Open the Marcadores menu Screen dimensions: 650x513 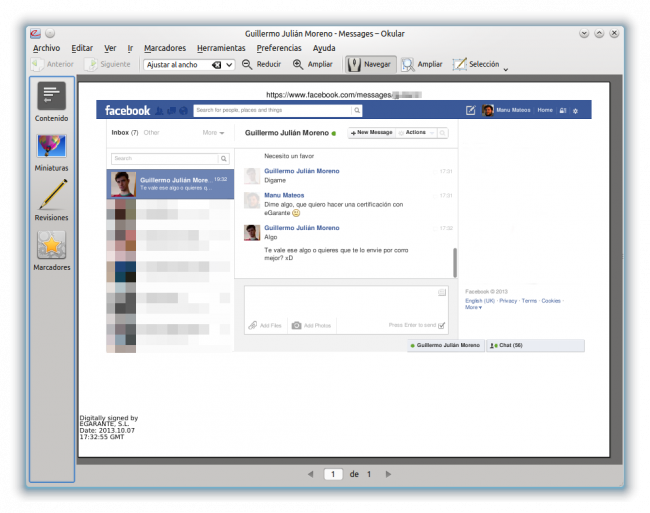[165, 48]
